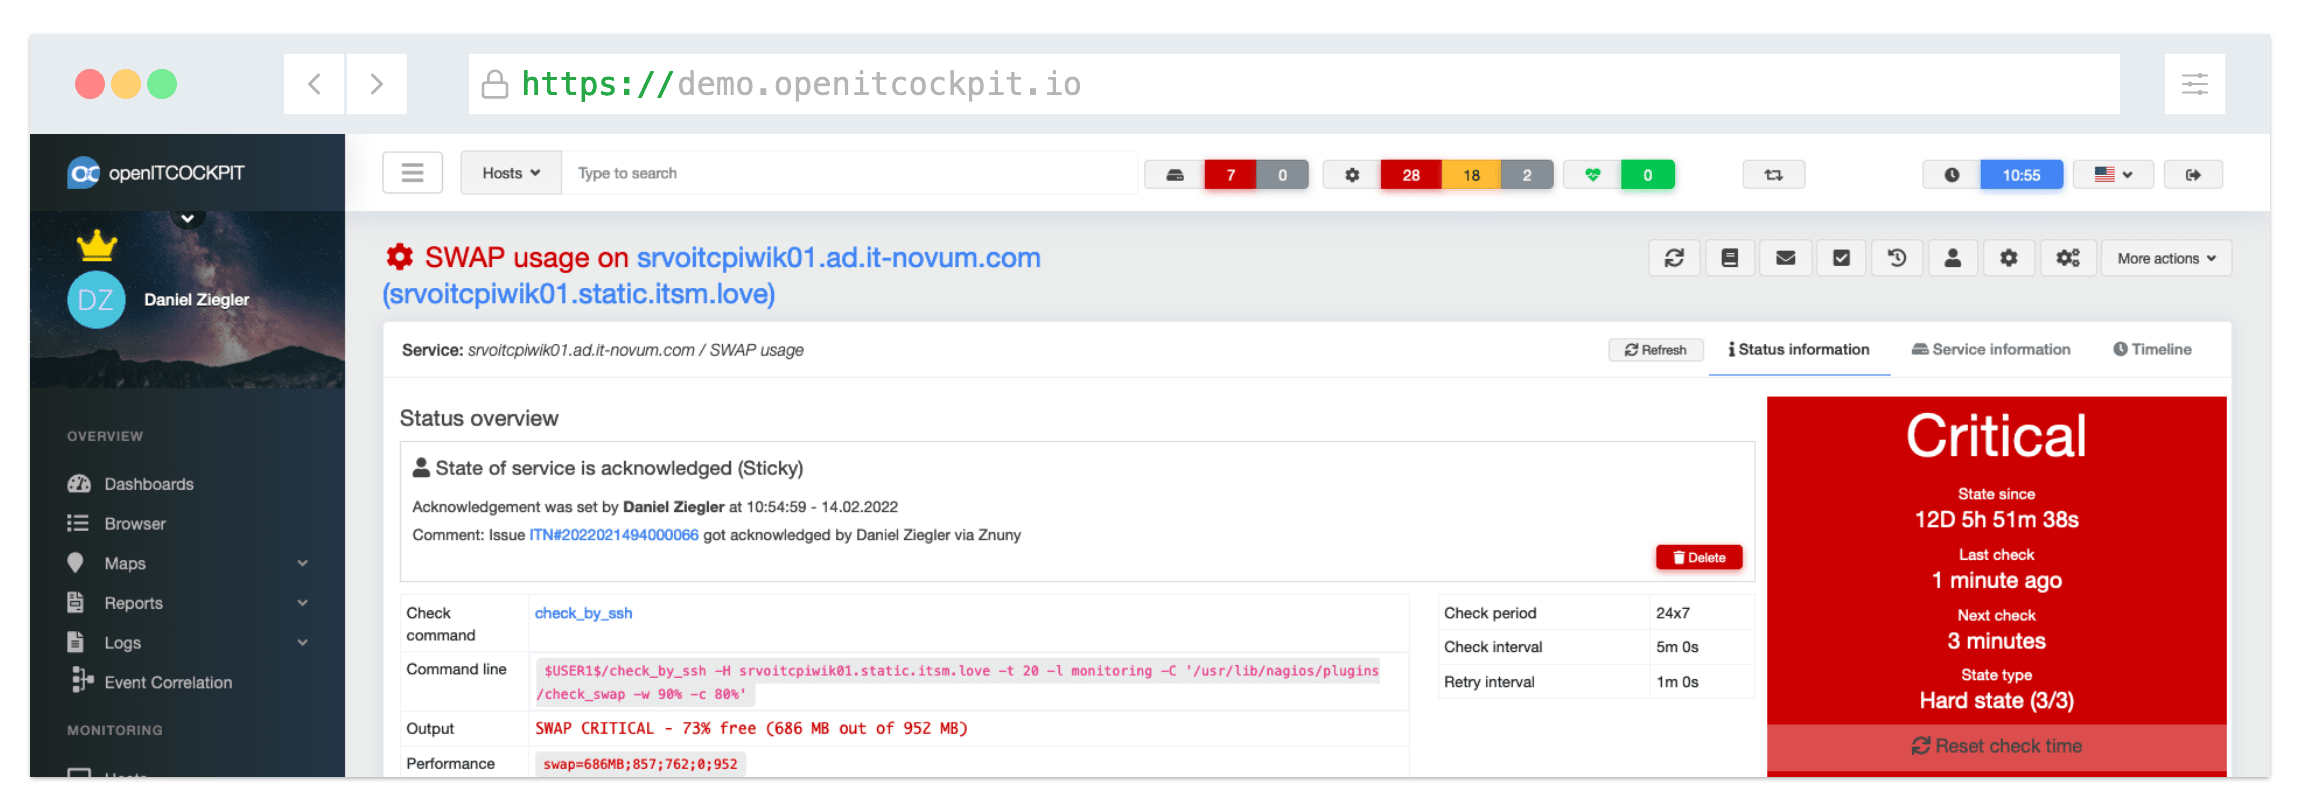Click the retweet export status icon
Image resolution: width=2300 pixels, height=811 pixels.
(1773, 175)
